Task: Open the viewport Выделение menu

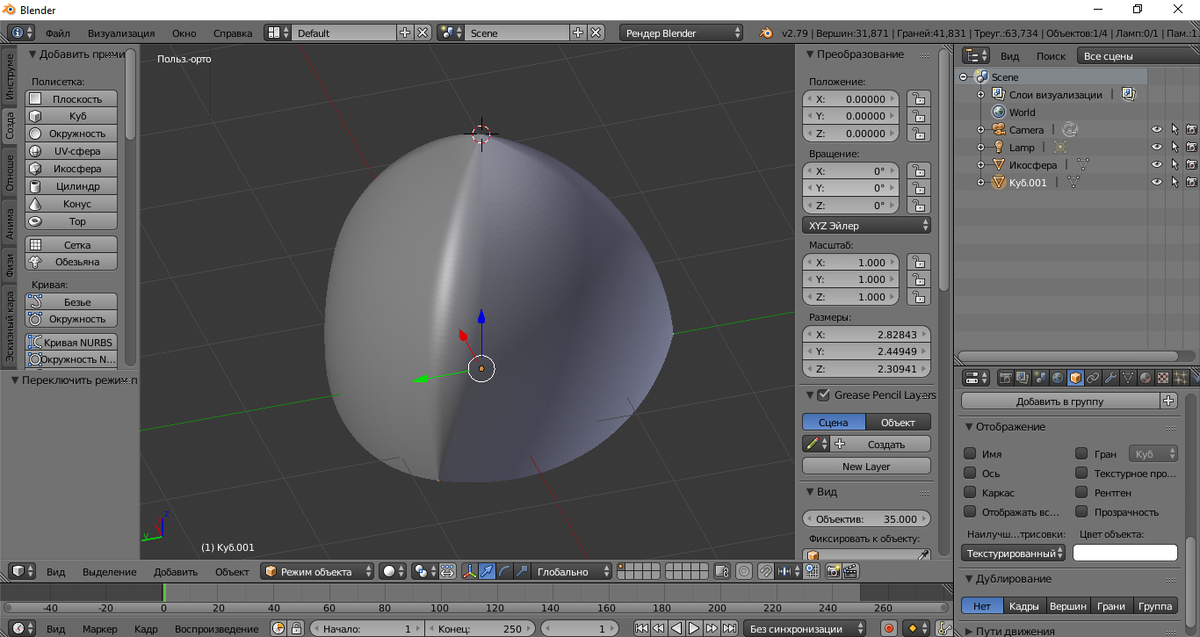Action: (x=109, y=572)
